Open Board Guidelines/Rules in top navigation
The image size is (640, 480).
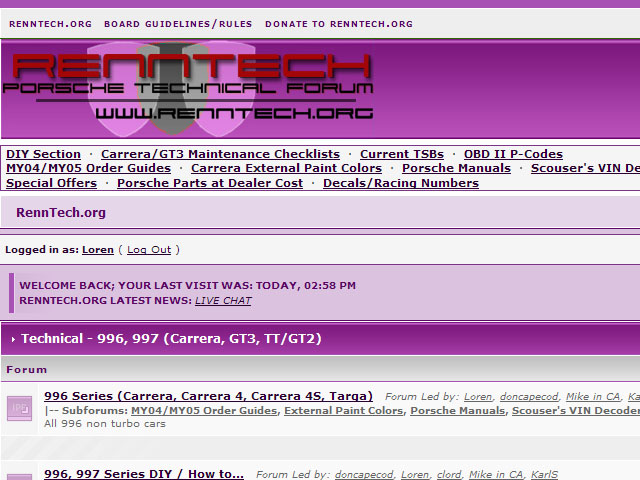pos(178,24)
